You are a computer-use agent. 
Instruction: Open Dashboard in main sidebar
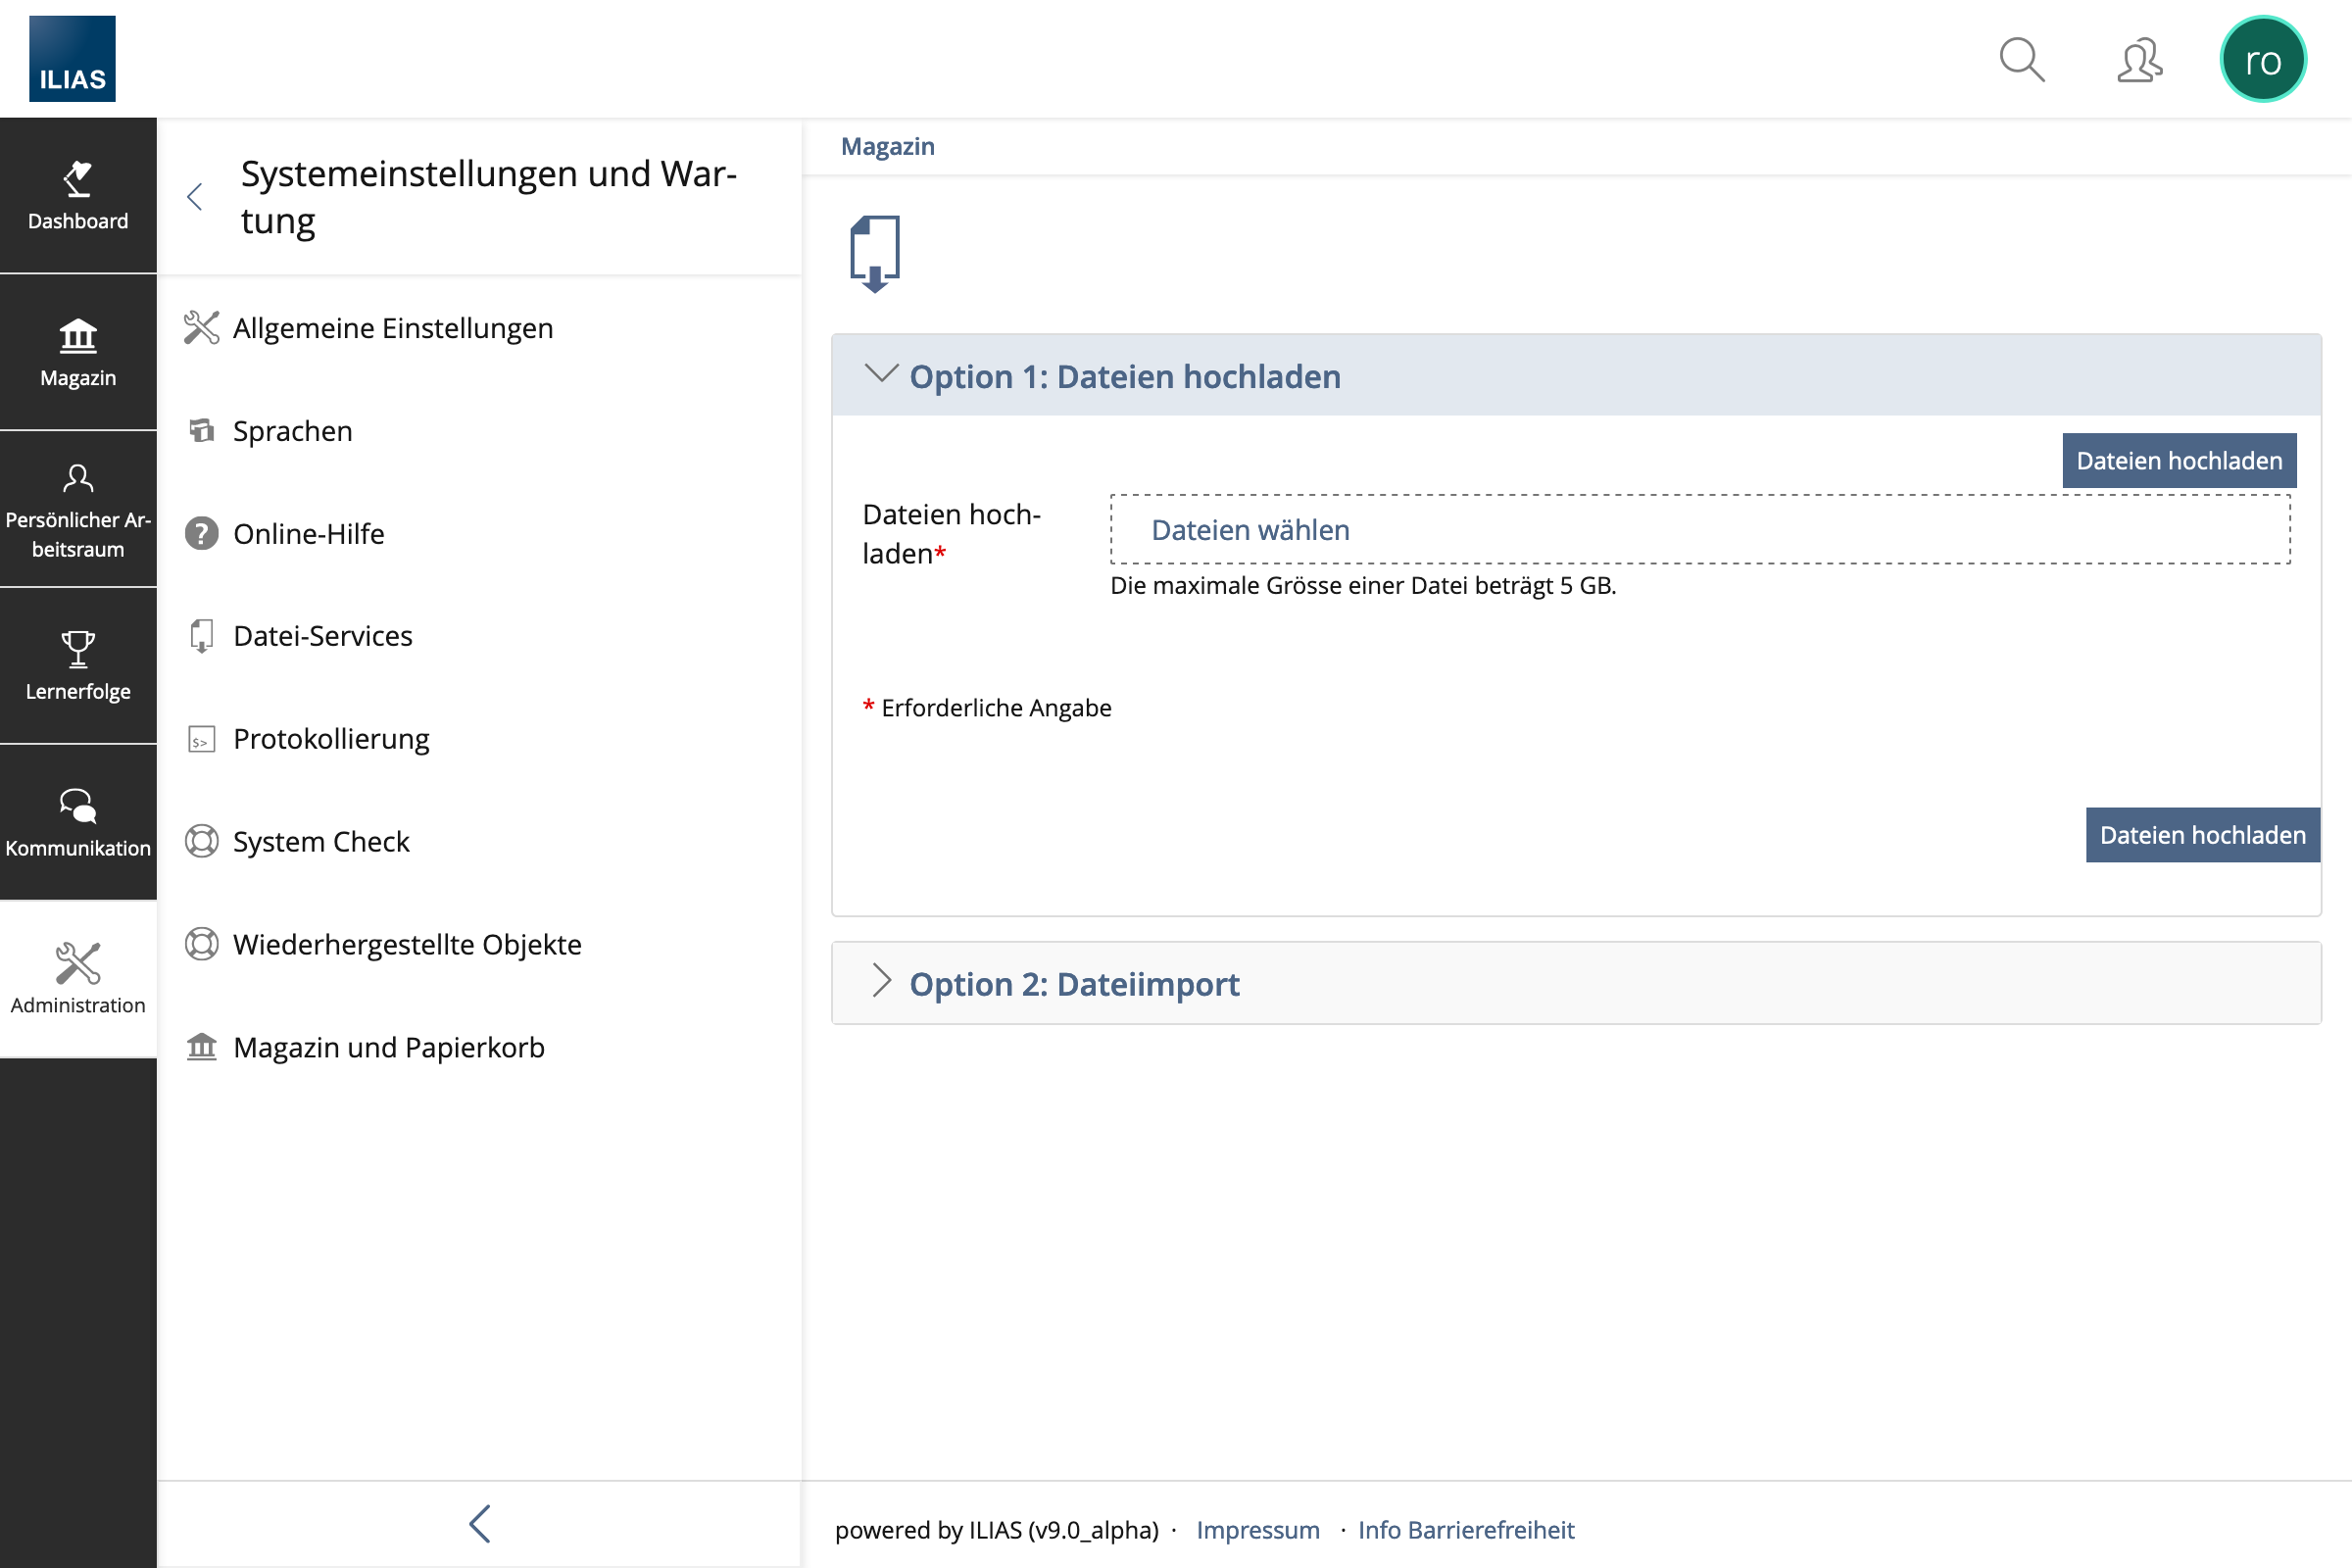[x=78, y=196]
